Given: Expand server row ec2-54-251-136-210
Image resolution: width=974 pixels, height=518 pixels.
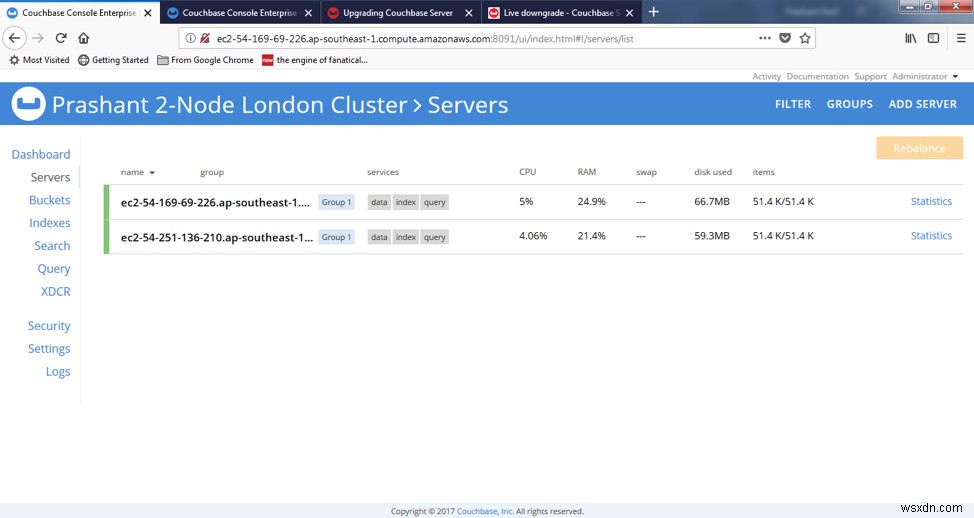Looking at the screenshot, I should pos(534,237).
